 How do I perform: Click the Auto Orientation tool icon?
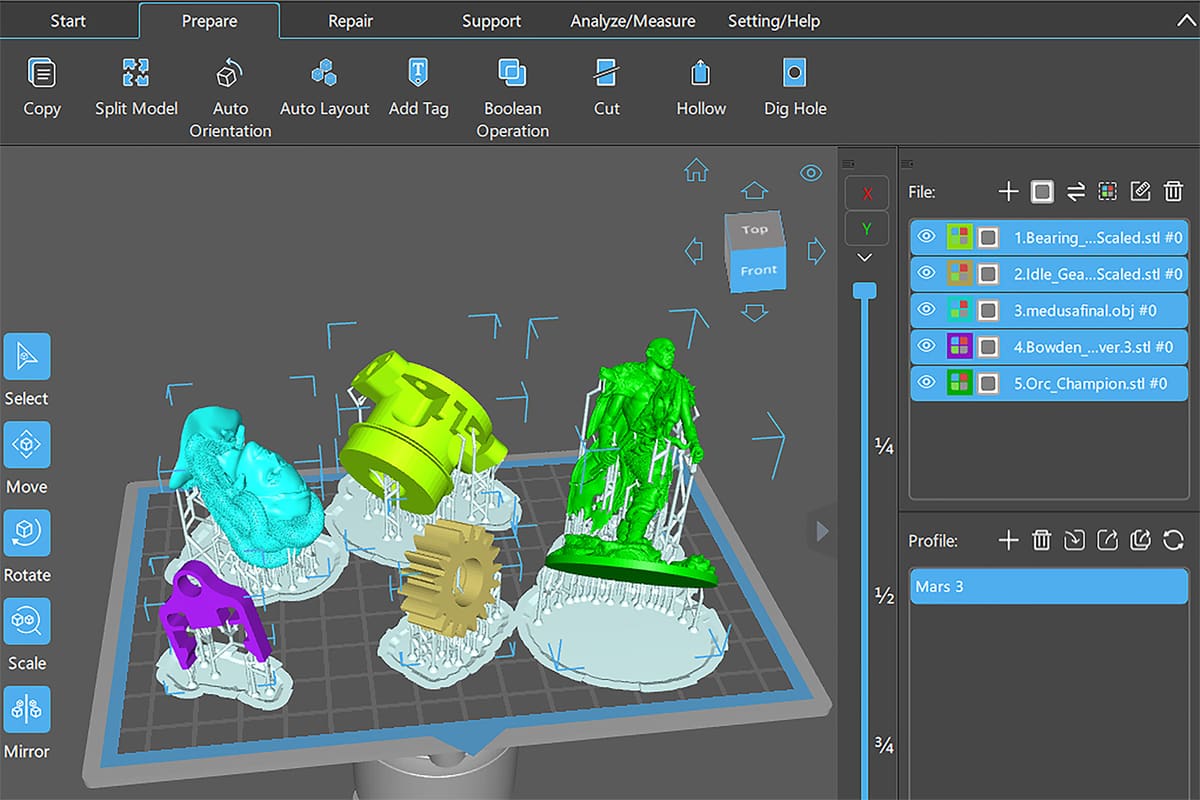(x=230, y=75)
